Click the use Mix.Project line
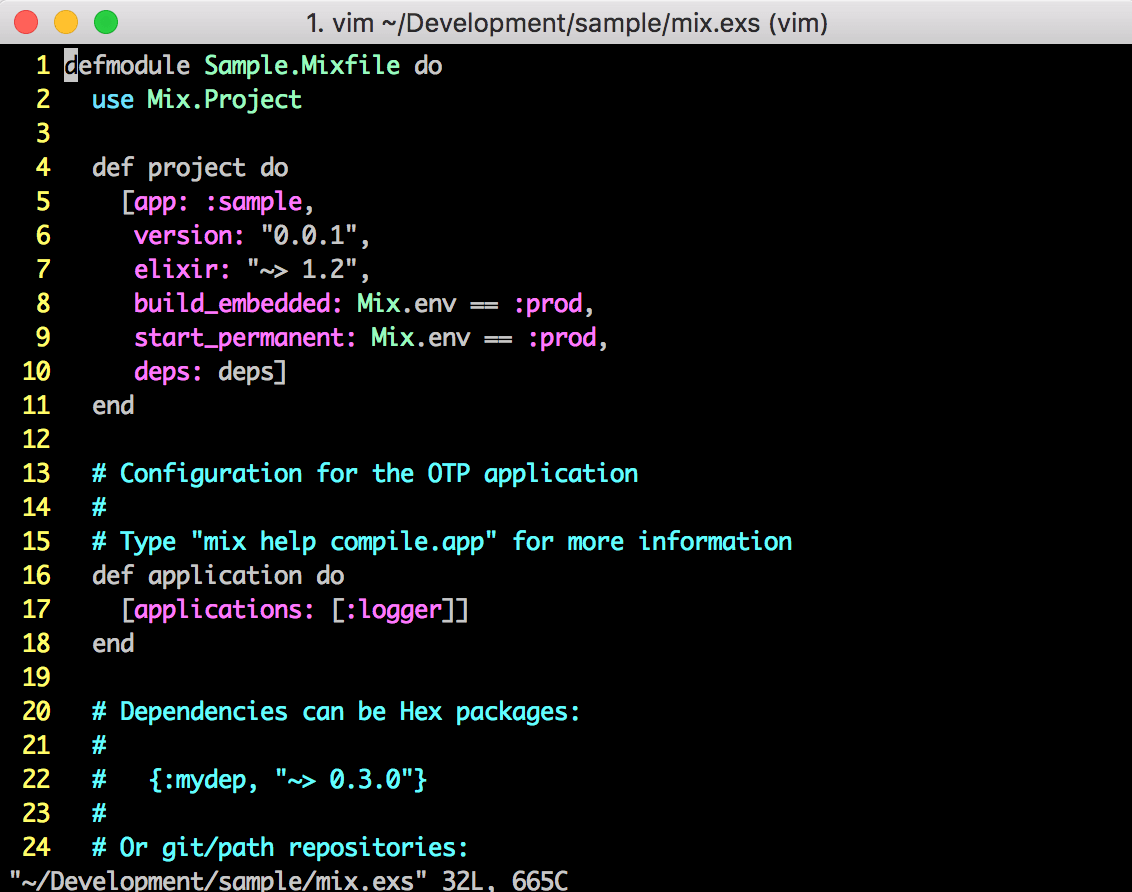The image size is (1132, 892). coord(196,99)
